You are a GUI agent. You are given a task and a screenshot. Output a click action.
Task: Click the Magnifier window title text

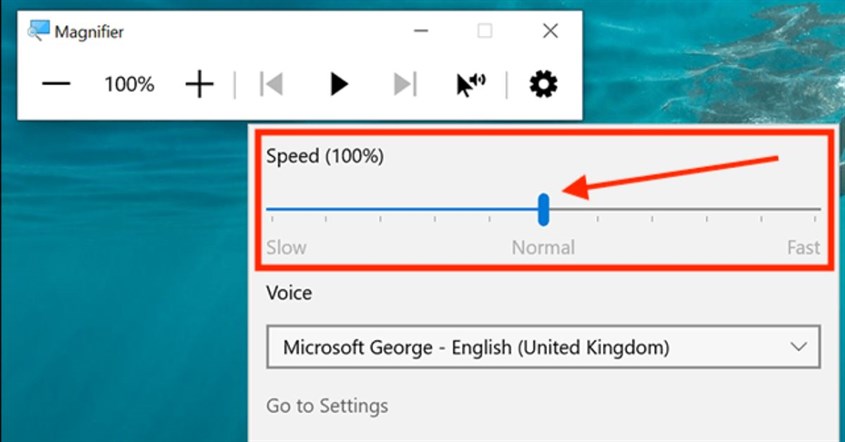coord(89,32)
